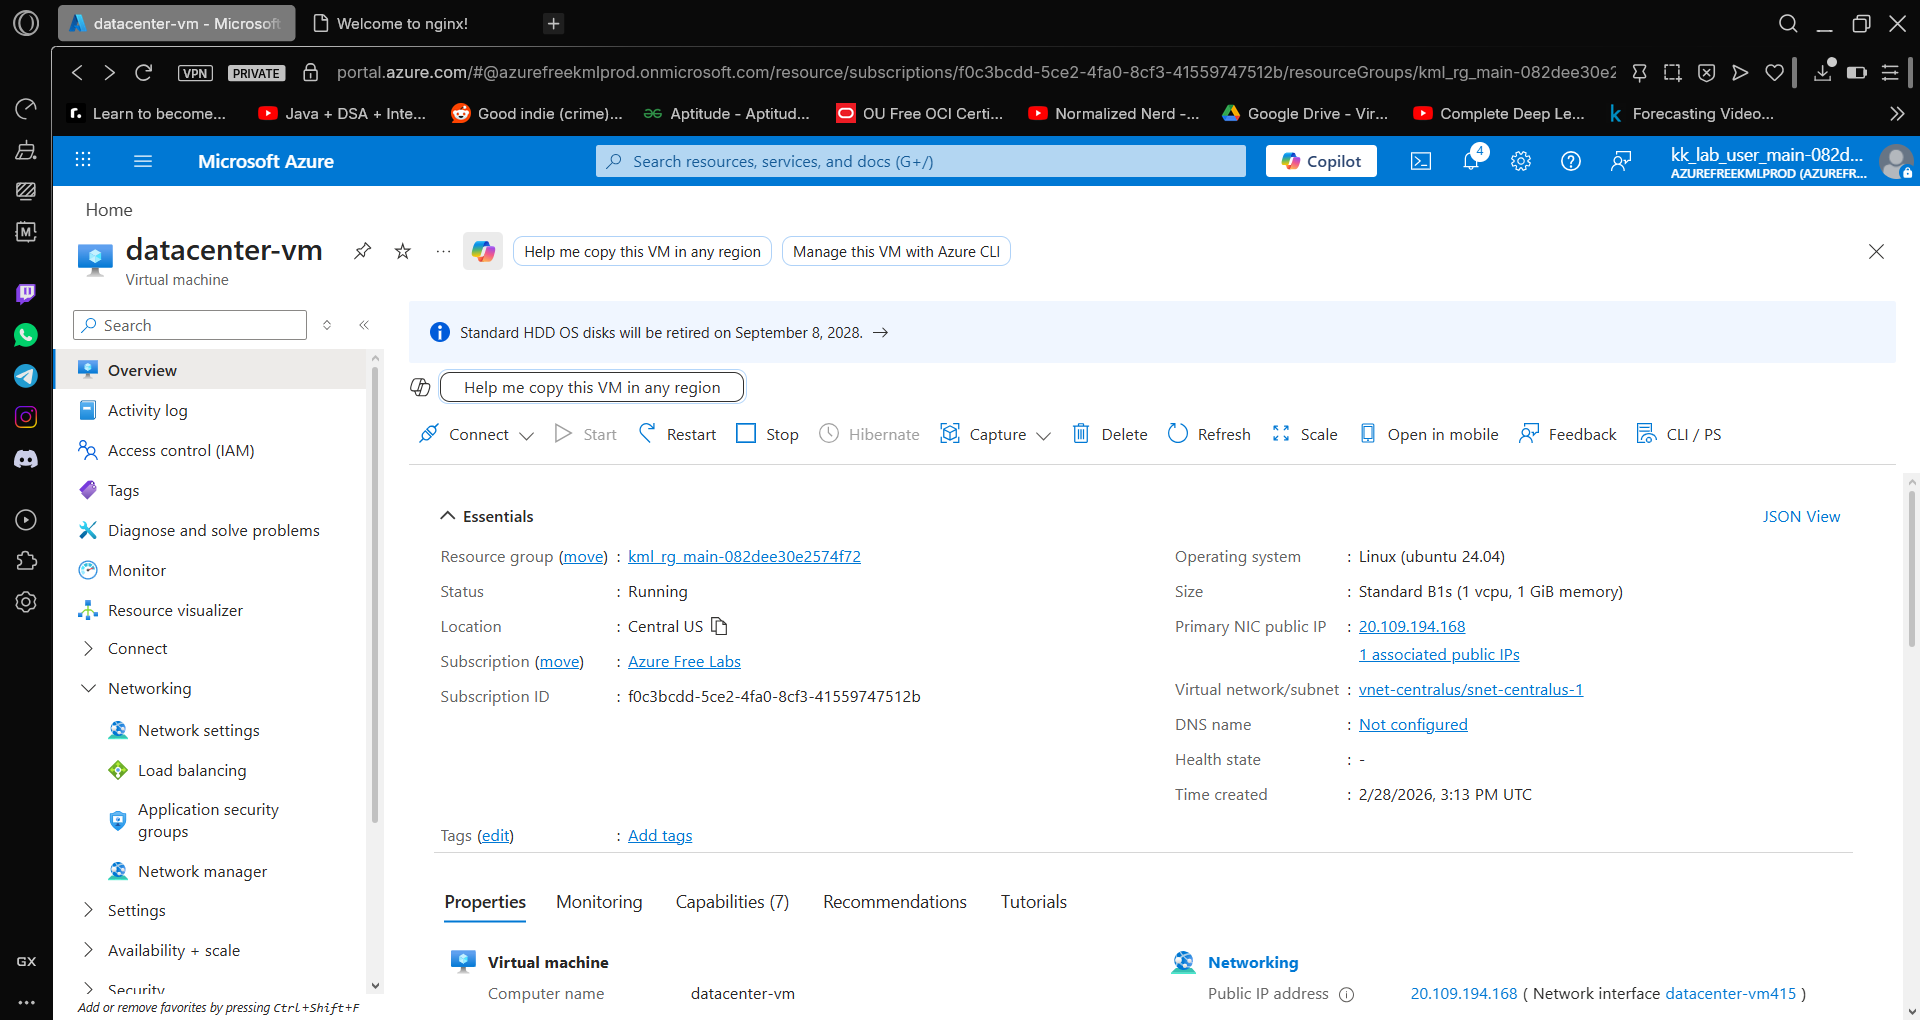Switch to the Monitoring tab
Viewport: 1920px width, 1020px height.
599,902
